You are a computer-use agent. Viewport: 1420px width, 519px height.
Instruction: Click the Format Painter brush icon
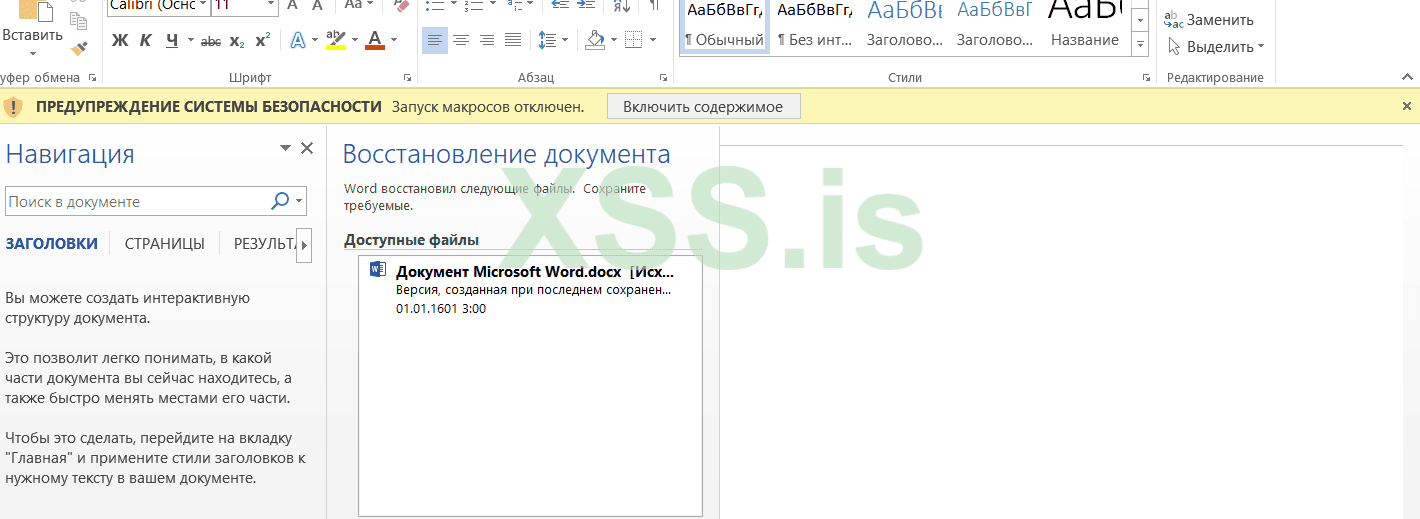pos(79,47)
